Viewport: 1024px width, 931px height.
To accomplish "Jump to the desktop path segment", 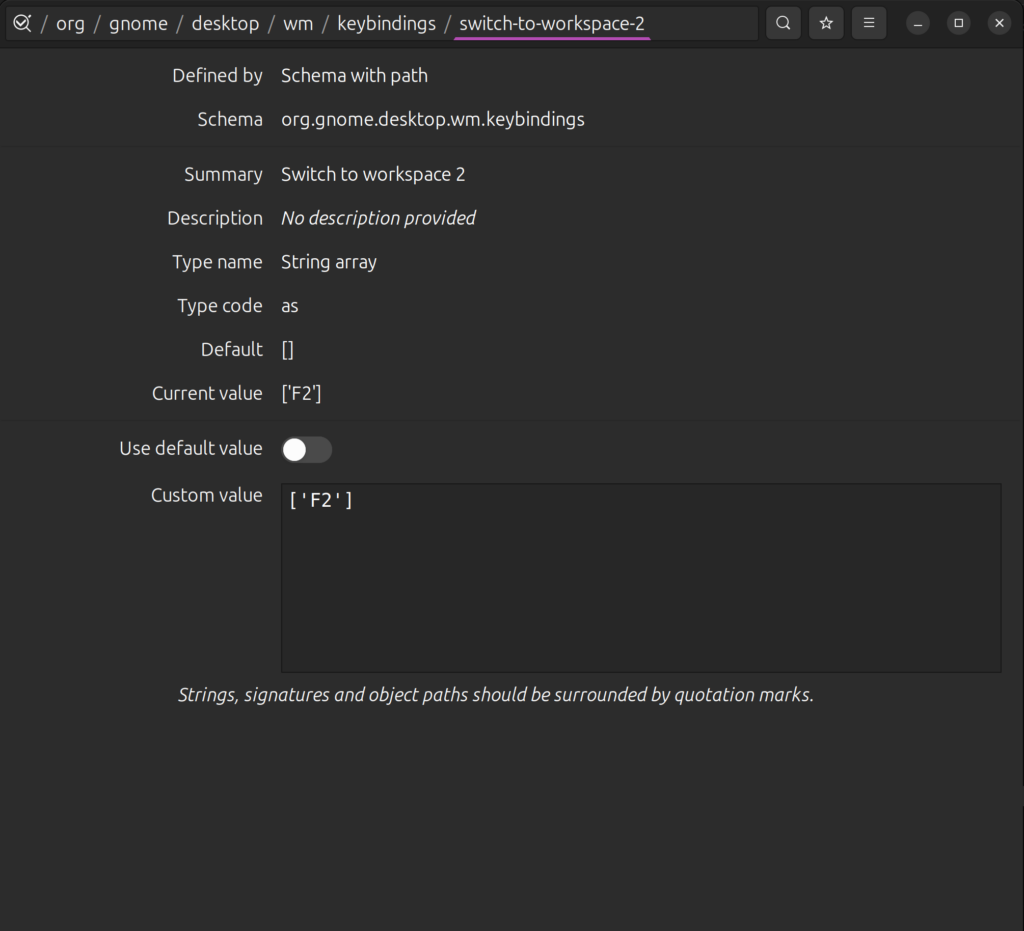I will click(x=225, y=24).
